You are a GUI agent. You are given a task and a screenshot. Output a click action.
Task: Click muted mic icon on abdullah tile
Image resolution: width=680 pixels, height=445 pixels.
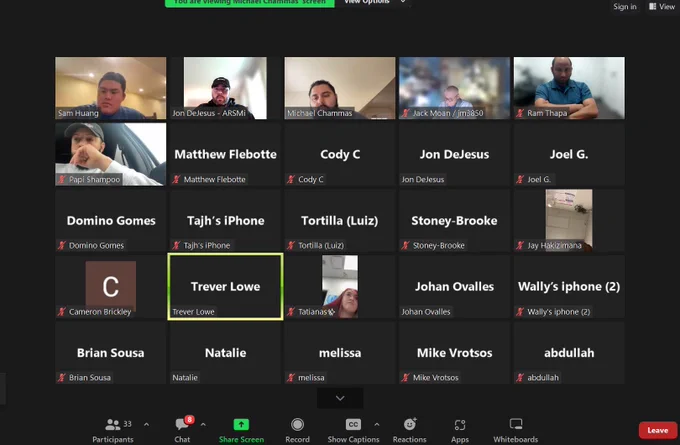(x=520, y=377)
